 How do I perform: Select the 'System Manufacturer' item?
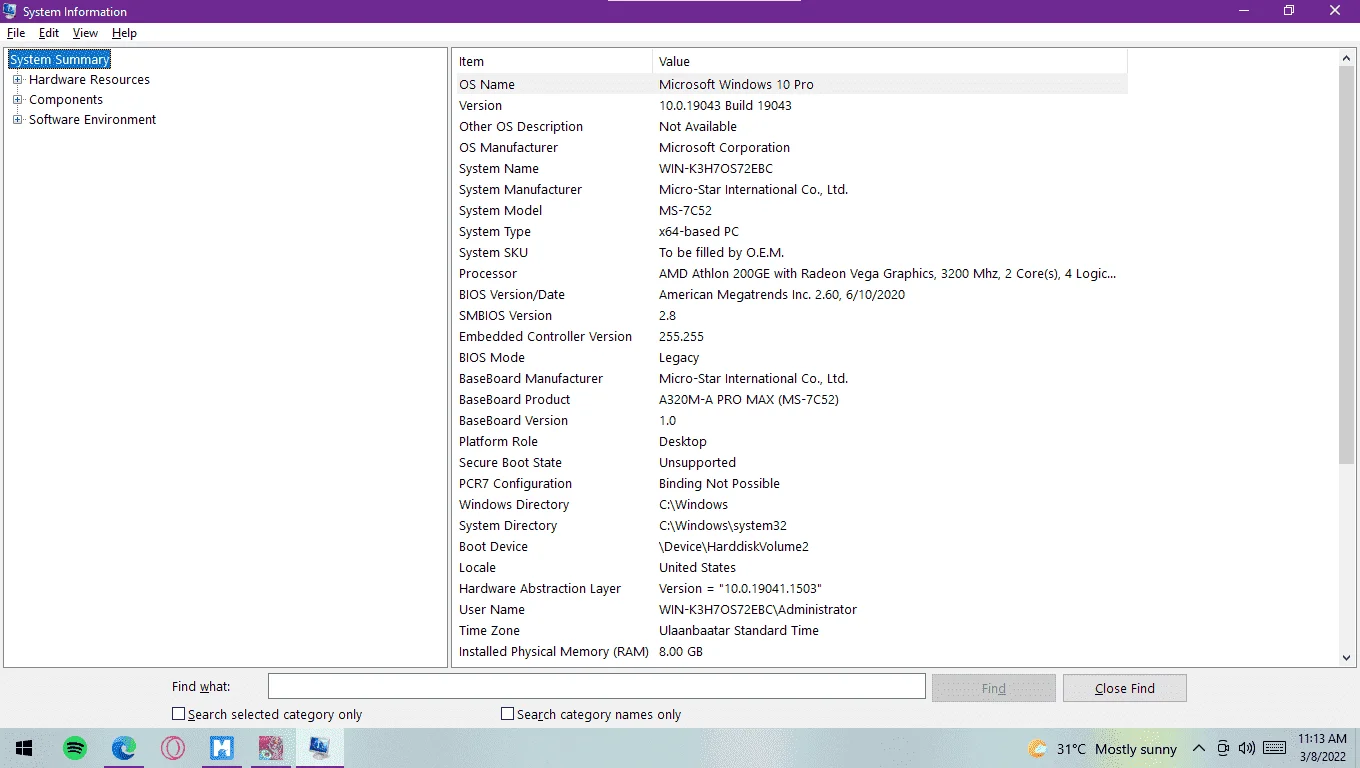click(x=520, y=190)
